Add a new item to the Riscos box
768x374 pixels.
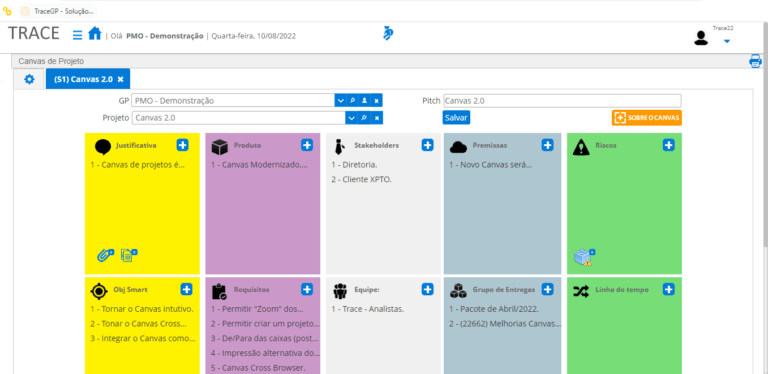669,145
